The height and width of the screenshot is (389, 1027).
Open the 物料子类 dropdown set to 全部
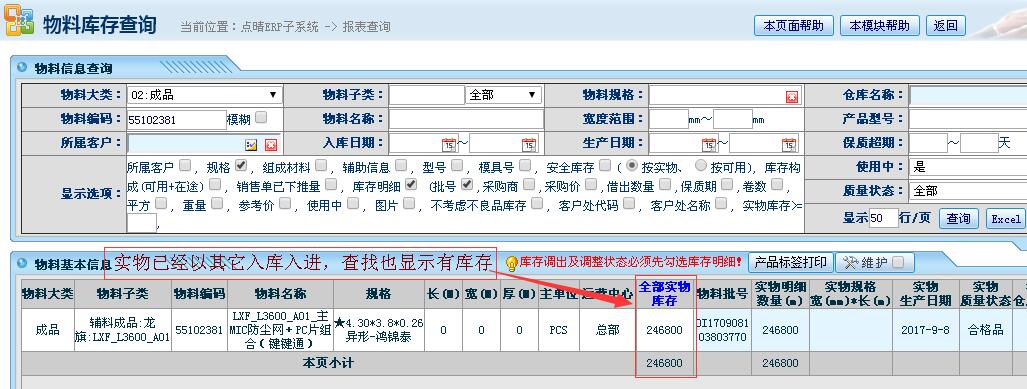pyautogui.click(x=504, y=95)
